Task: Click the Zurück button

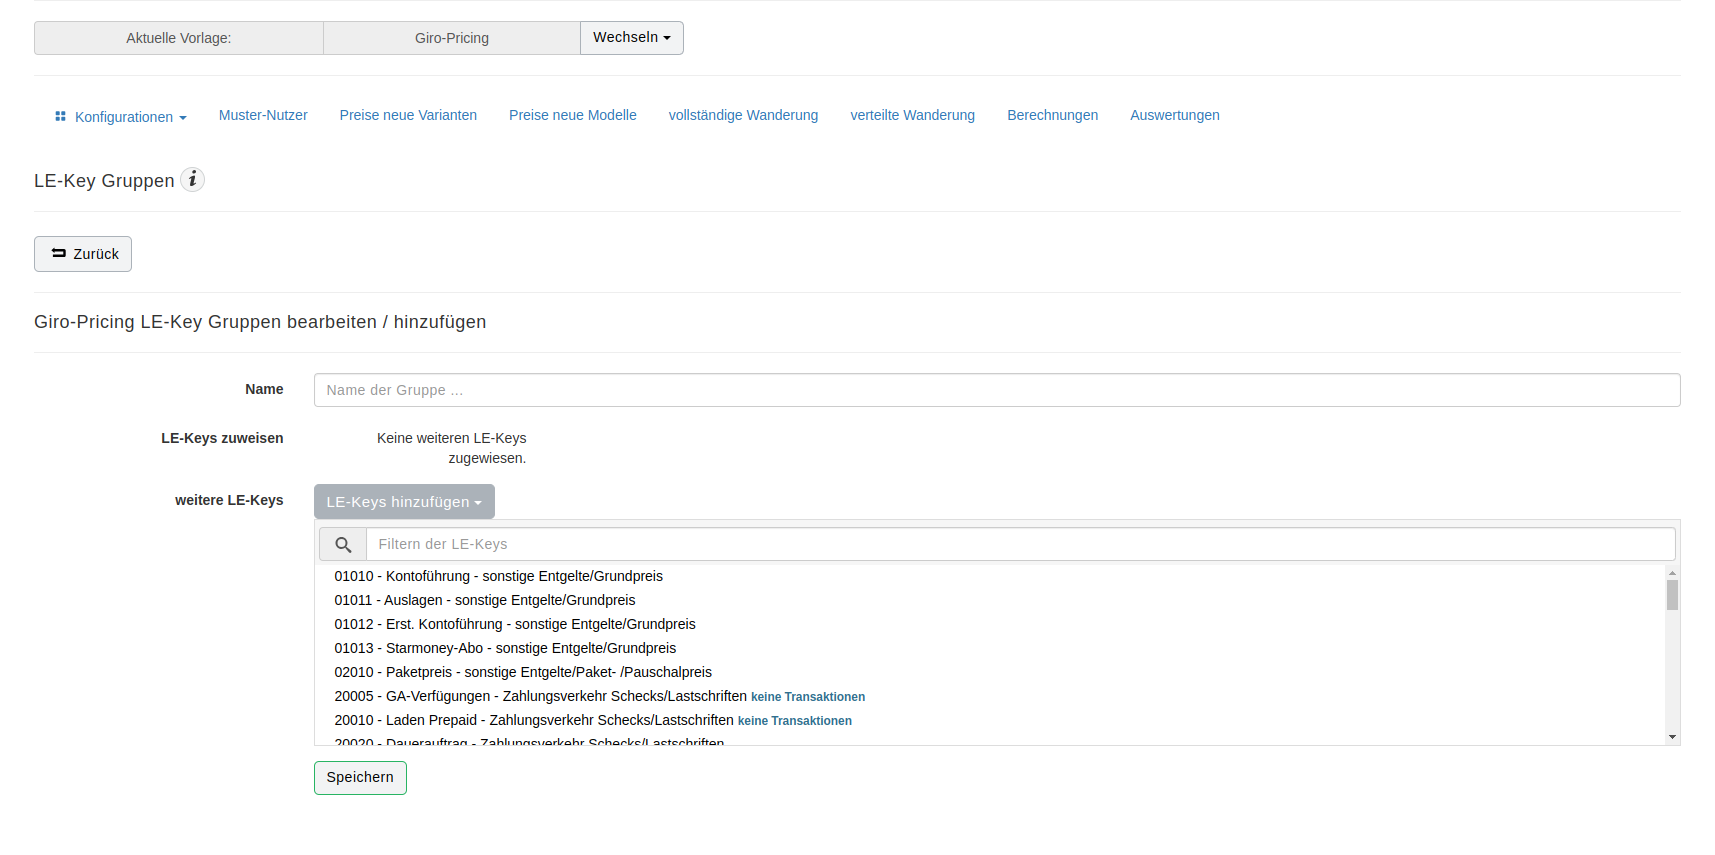Action: coord(83,254)
